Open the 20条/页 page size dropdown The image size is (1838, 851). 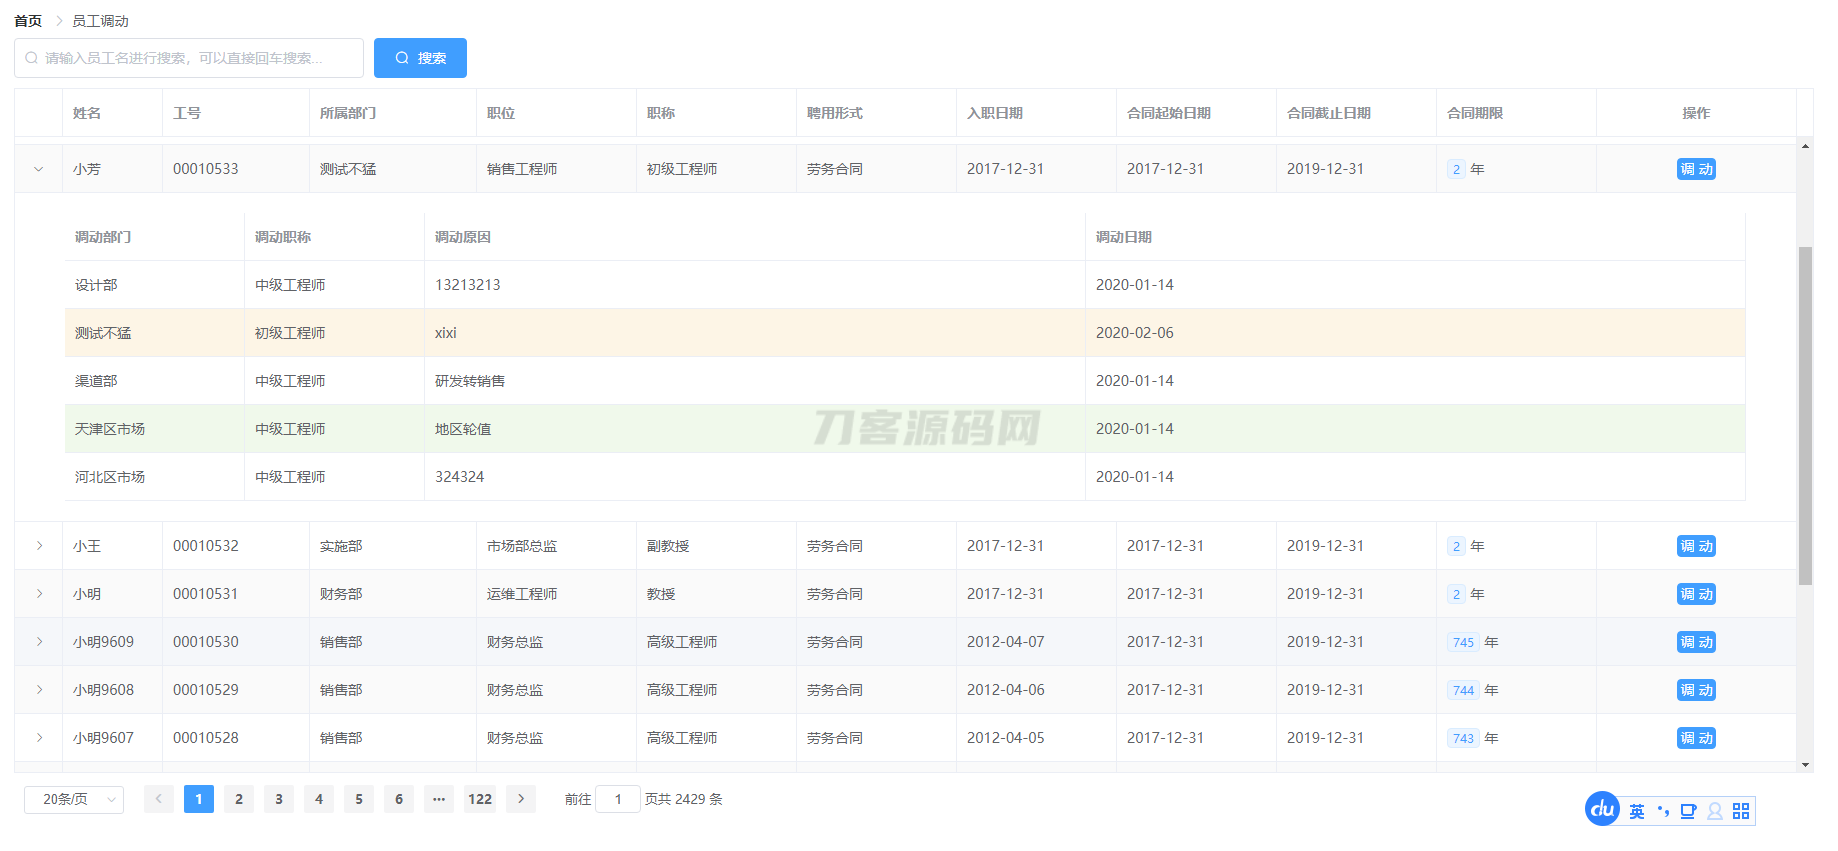[x=74, y=799]
